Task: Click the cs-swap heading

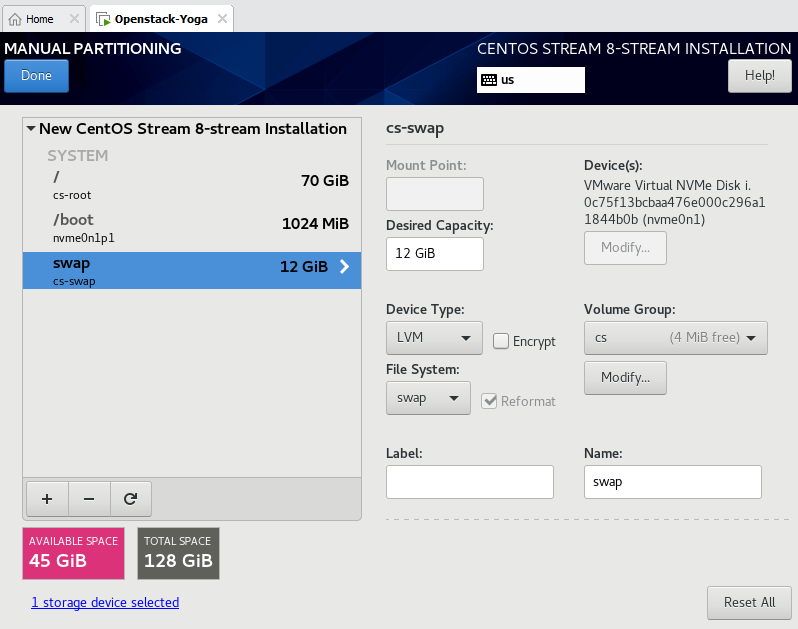Action: tap(415, 129)
